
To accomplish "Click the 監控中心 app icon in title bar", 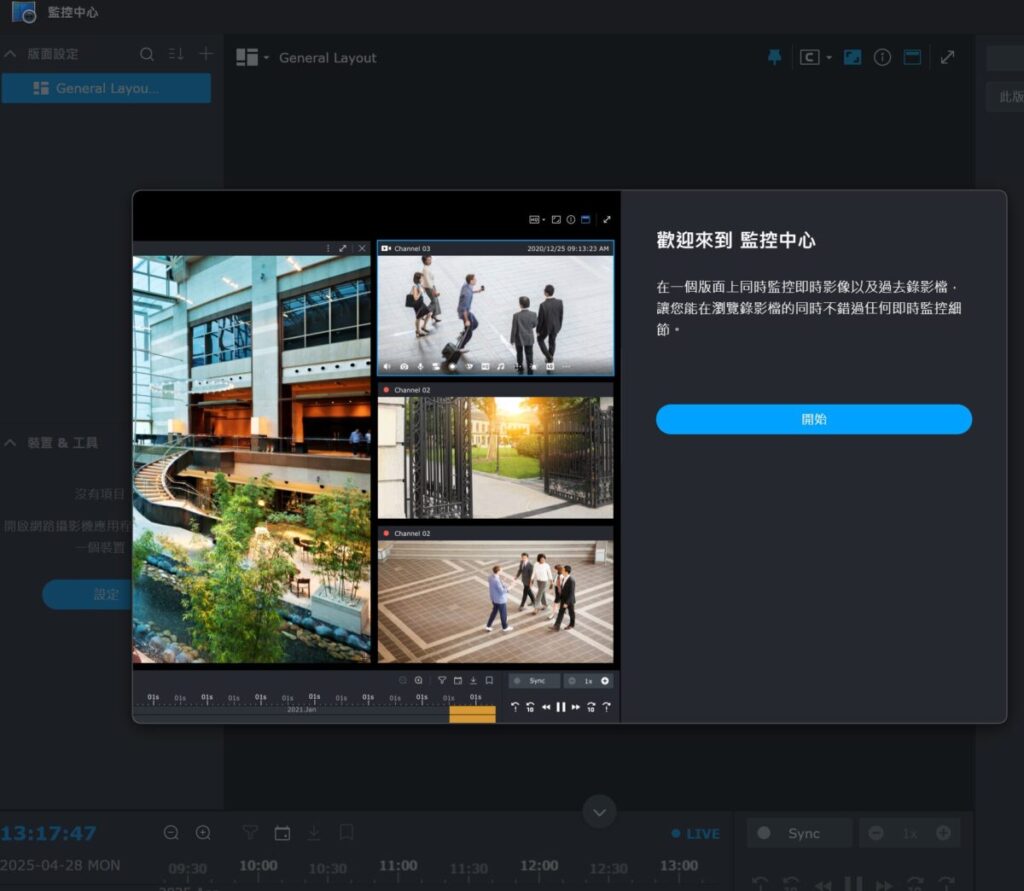I will (24, 12).
